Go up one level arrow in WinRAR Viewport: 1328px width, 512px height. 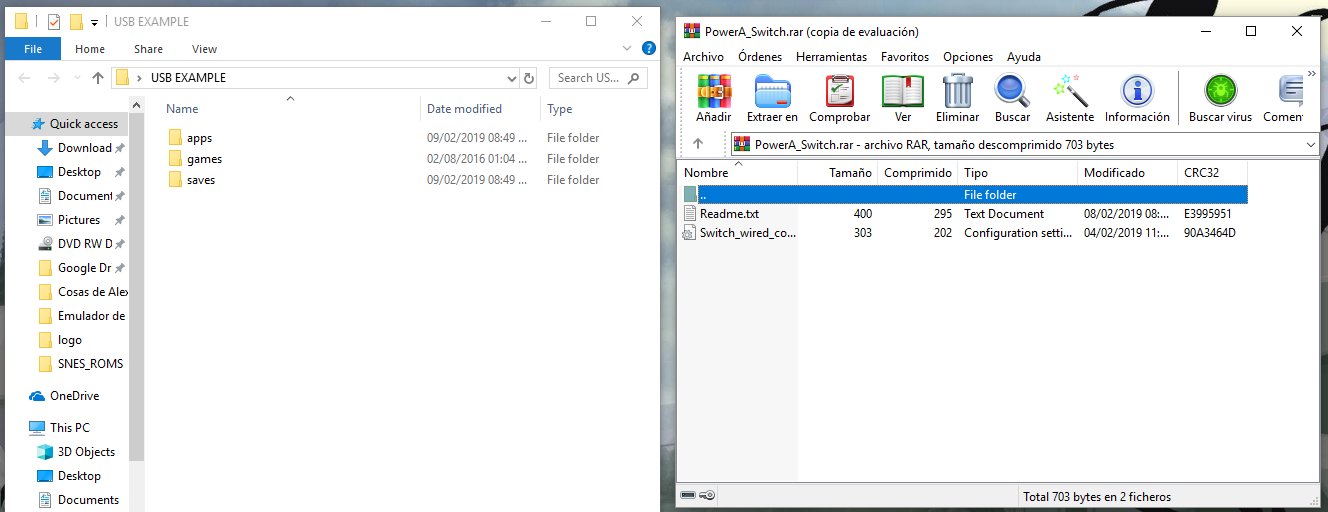coord(698,144)
